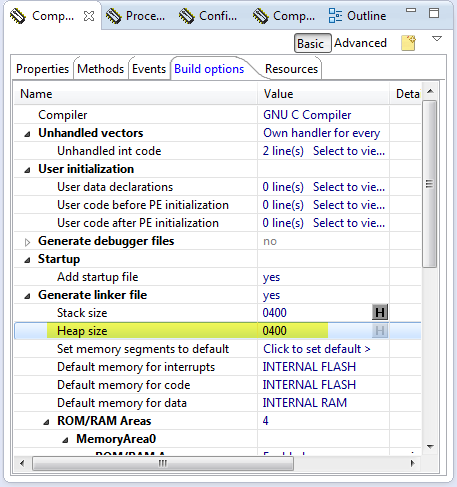
Task: Toggle Advanced view mode
Action: tap(360, 43)
